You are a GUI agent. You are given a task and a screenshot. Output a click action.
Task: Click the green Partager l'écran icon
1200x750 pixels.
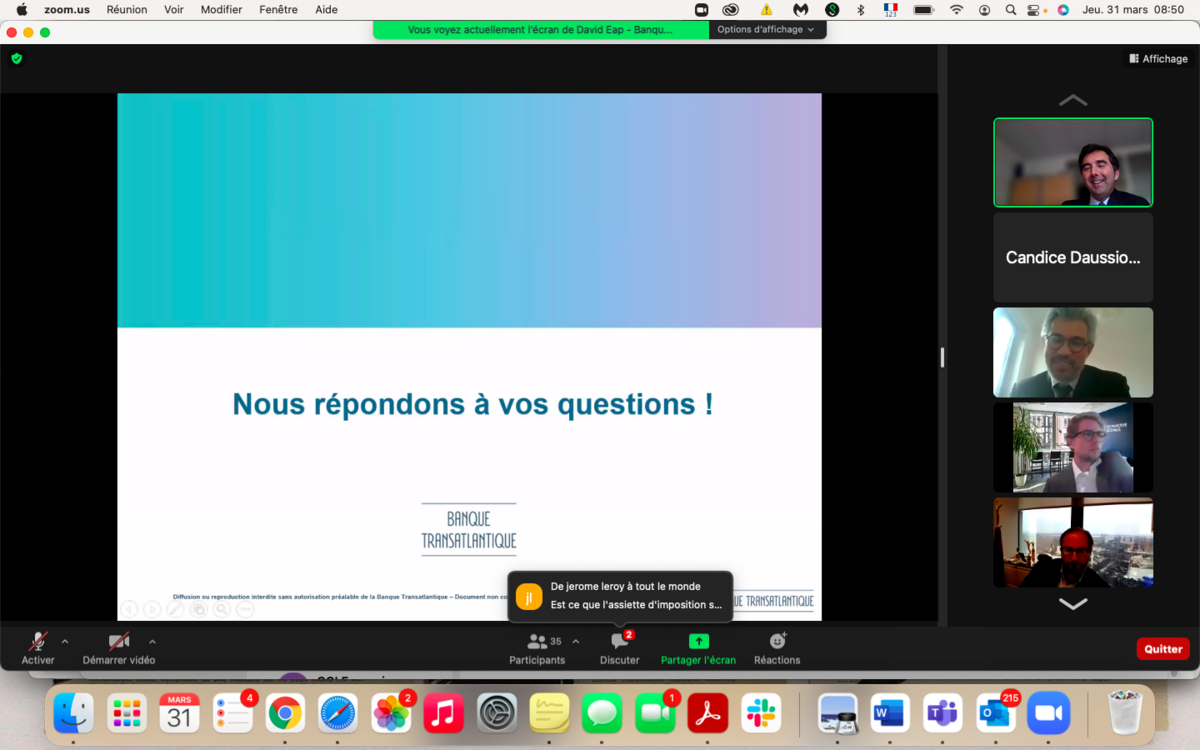click(698, 642)
